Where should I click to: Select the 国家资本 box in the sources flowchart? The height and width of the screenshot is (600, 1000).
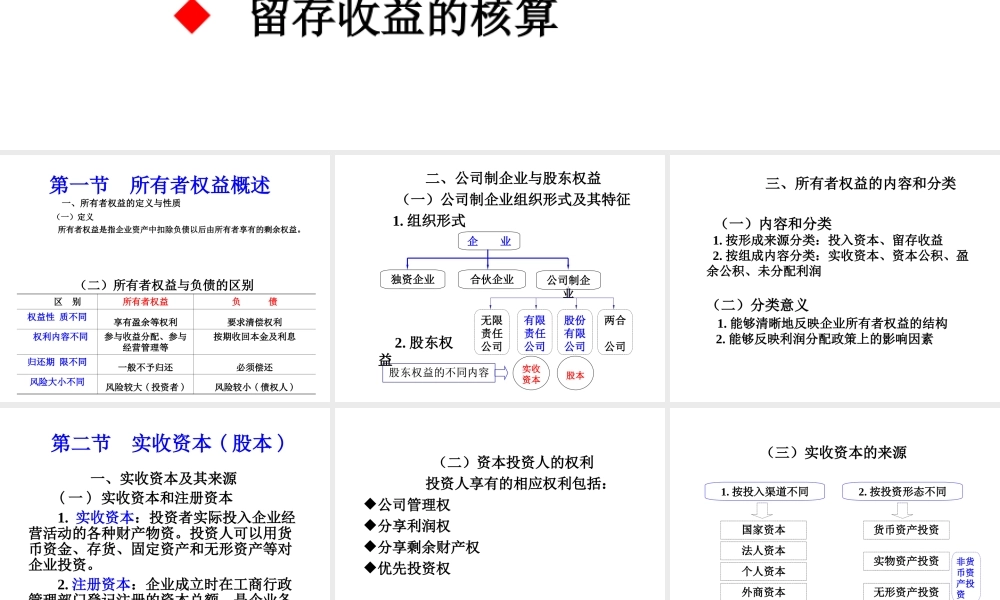(x=763, y=529)
